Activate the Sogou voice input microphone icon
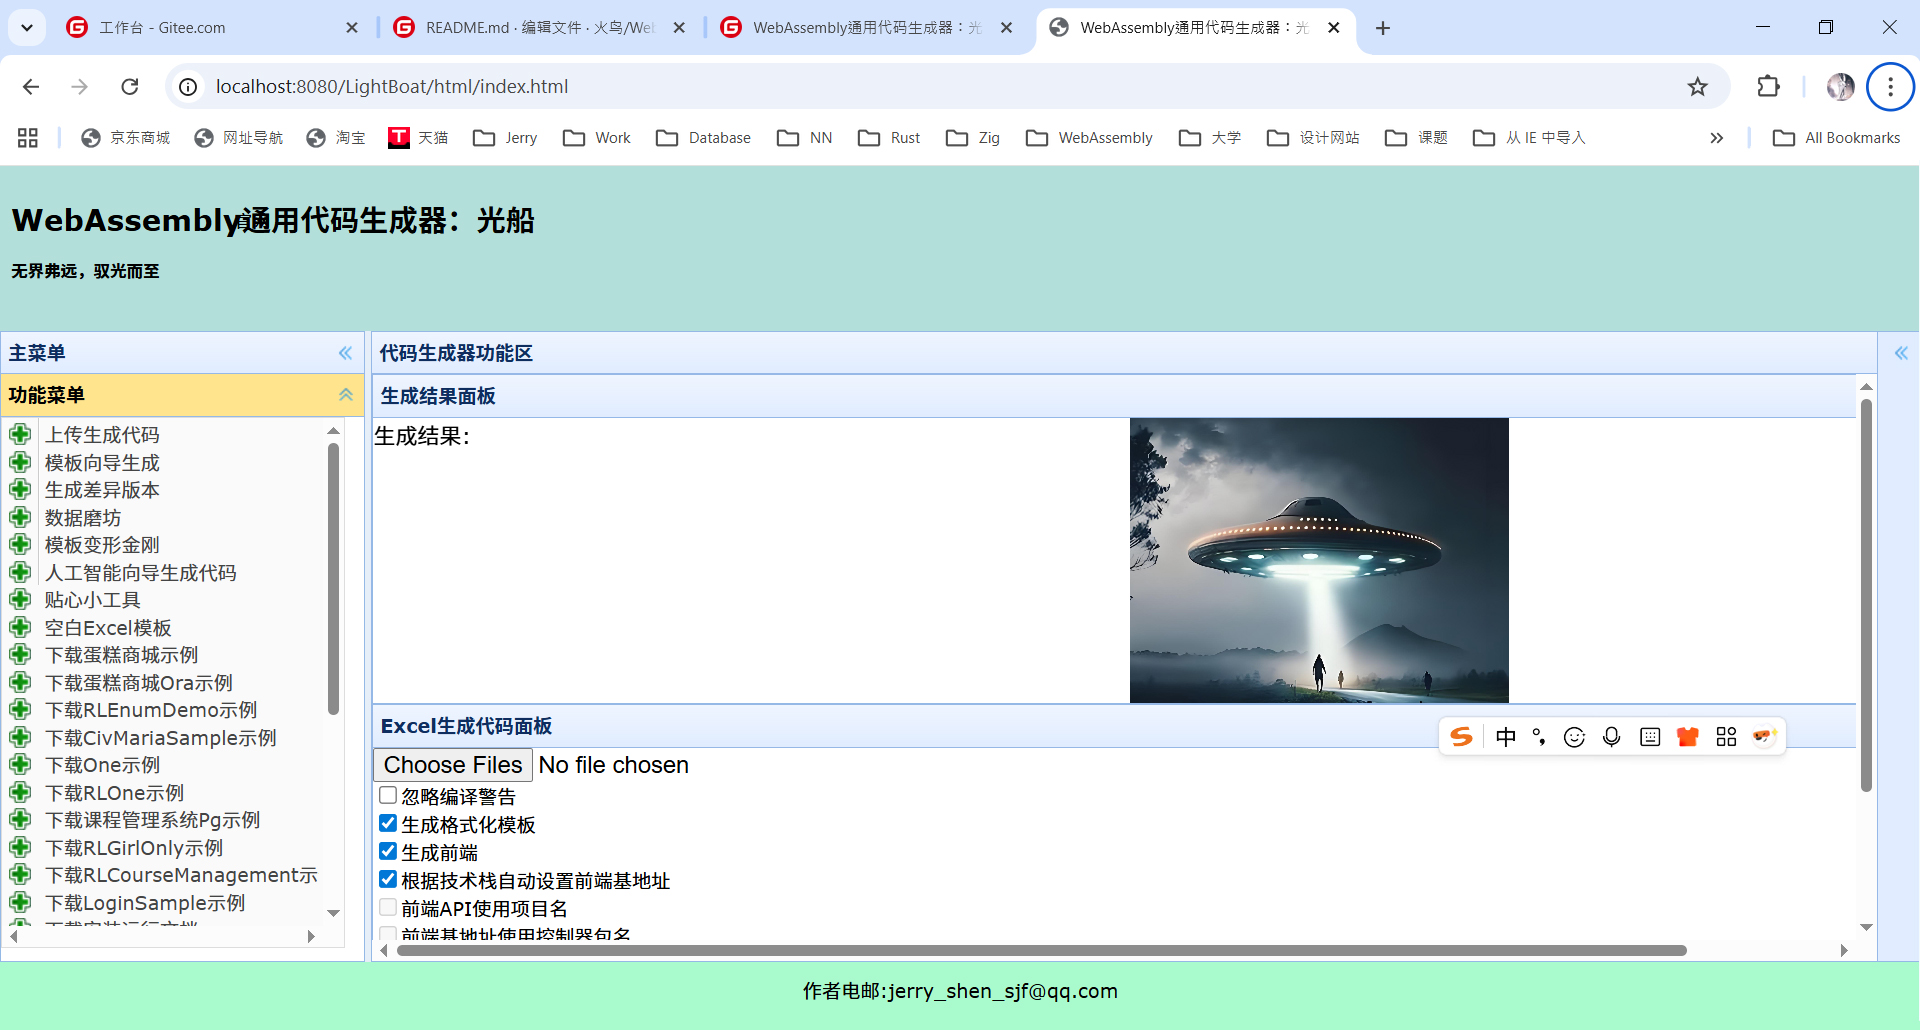The height and width of the screenshot is (1030, 1920). [x=1611, y=736]
